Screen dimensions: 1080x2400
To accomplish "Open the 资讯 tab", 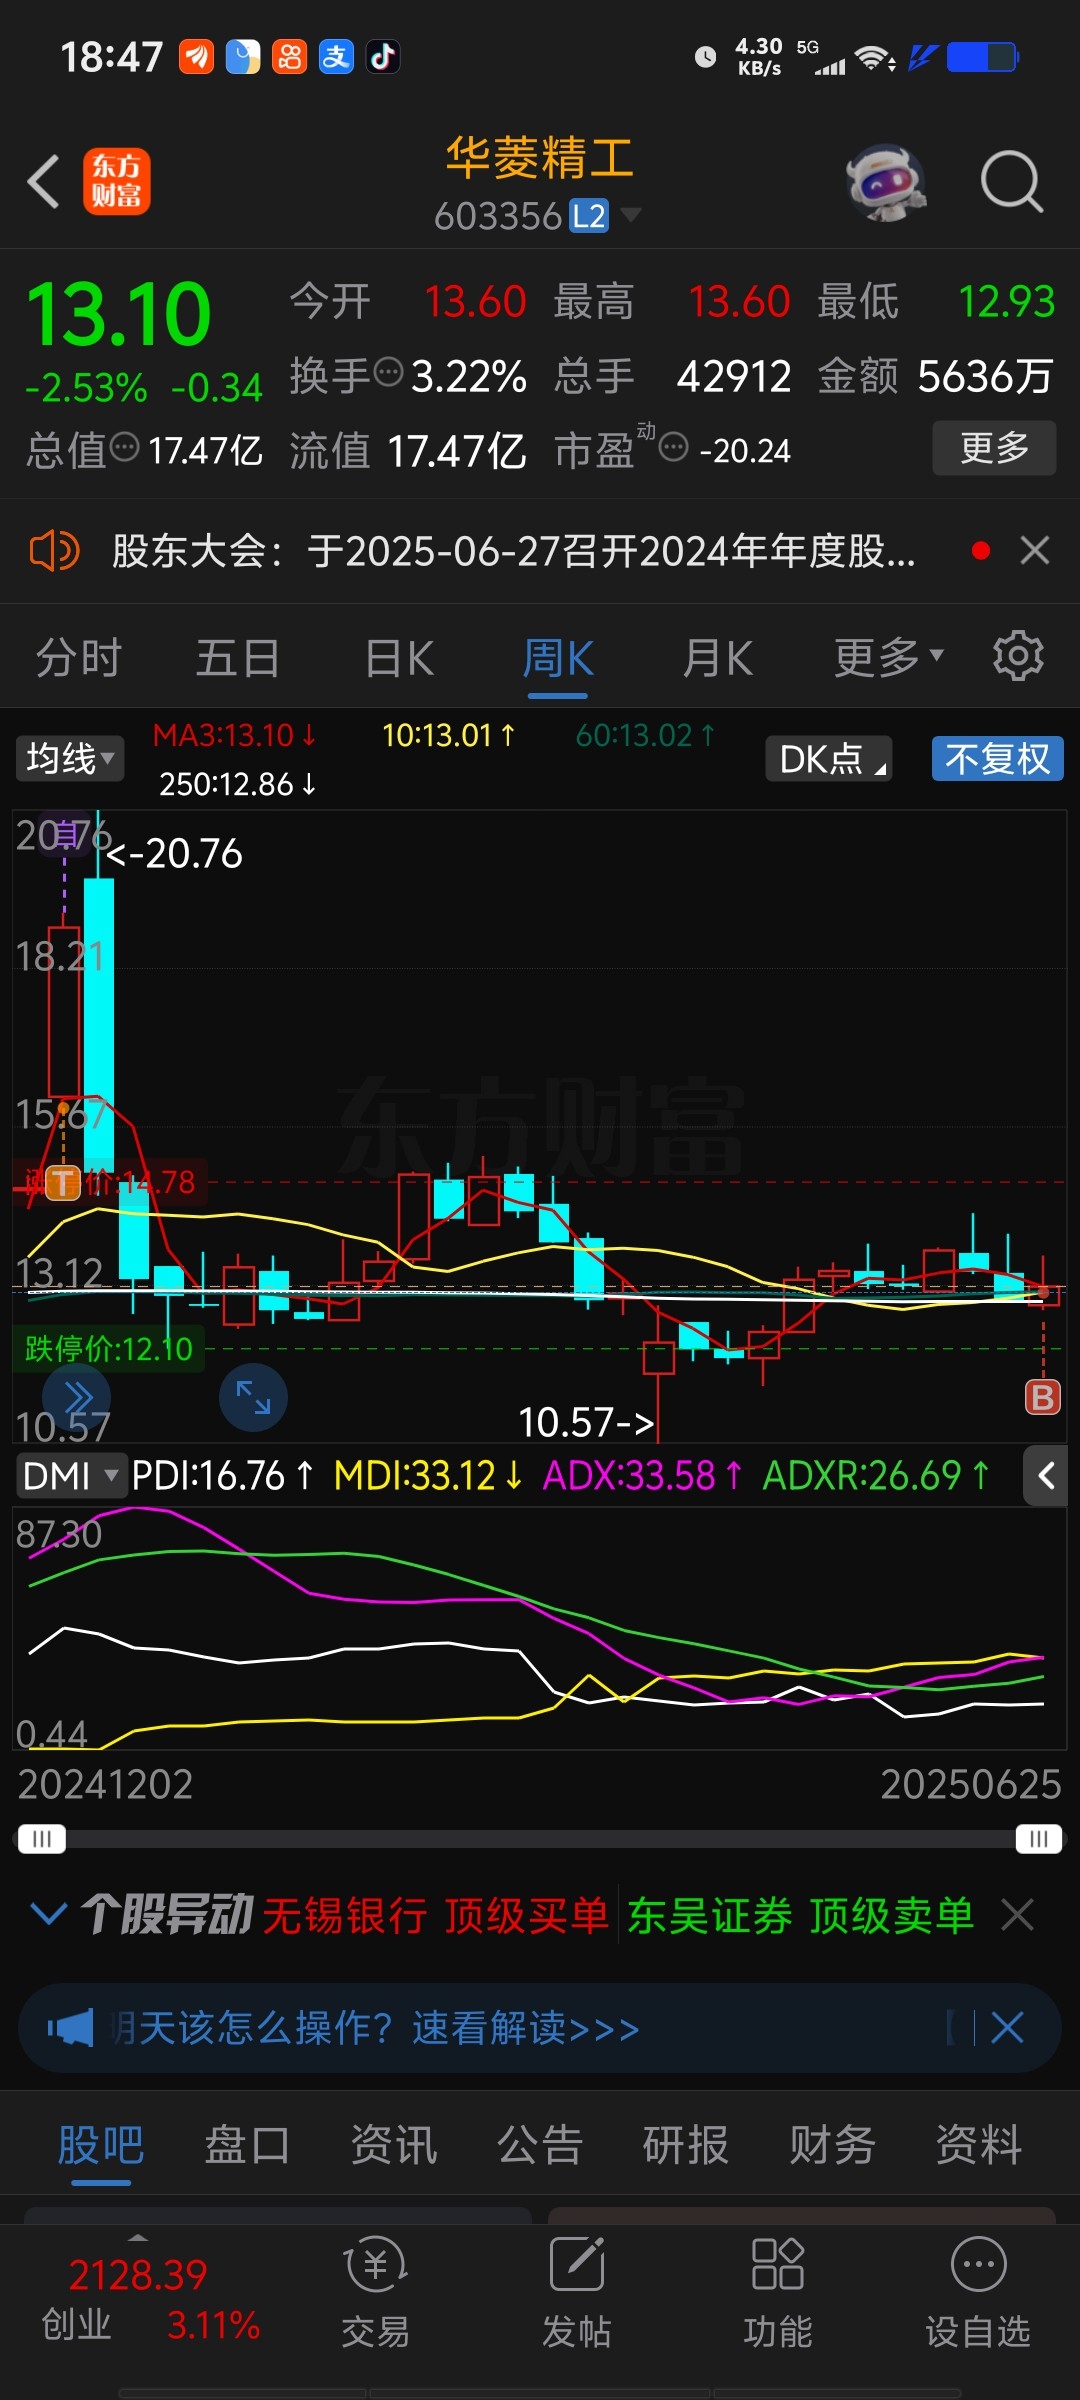I will pyautogui.click(x=394, y=2146).
